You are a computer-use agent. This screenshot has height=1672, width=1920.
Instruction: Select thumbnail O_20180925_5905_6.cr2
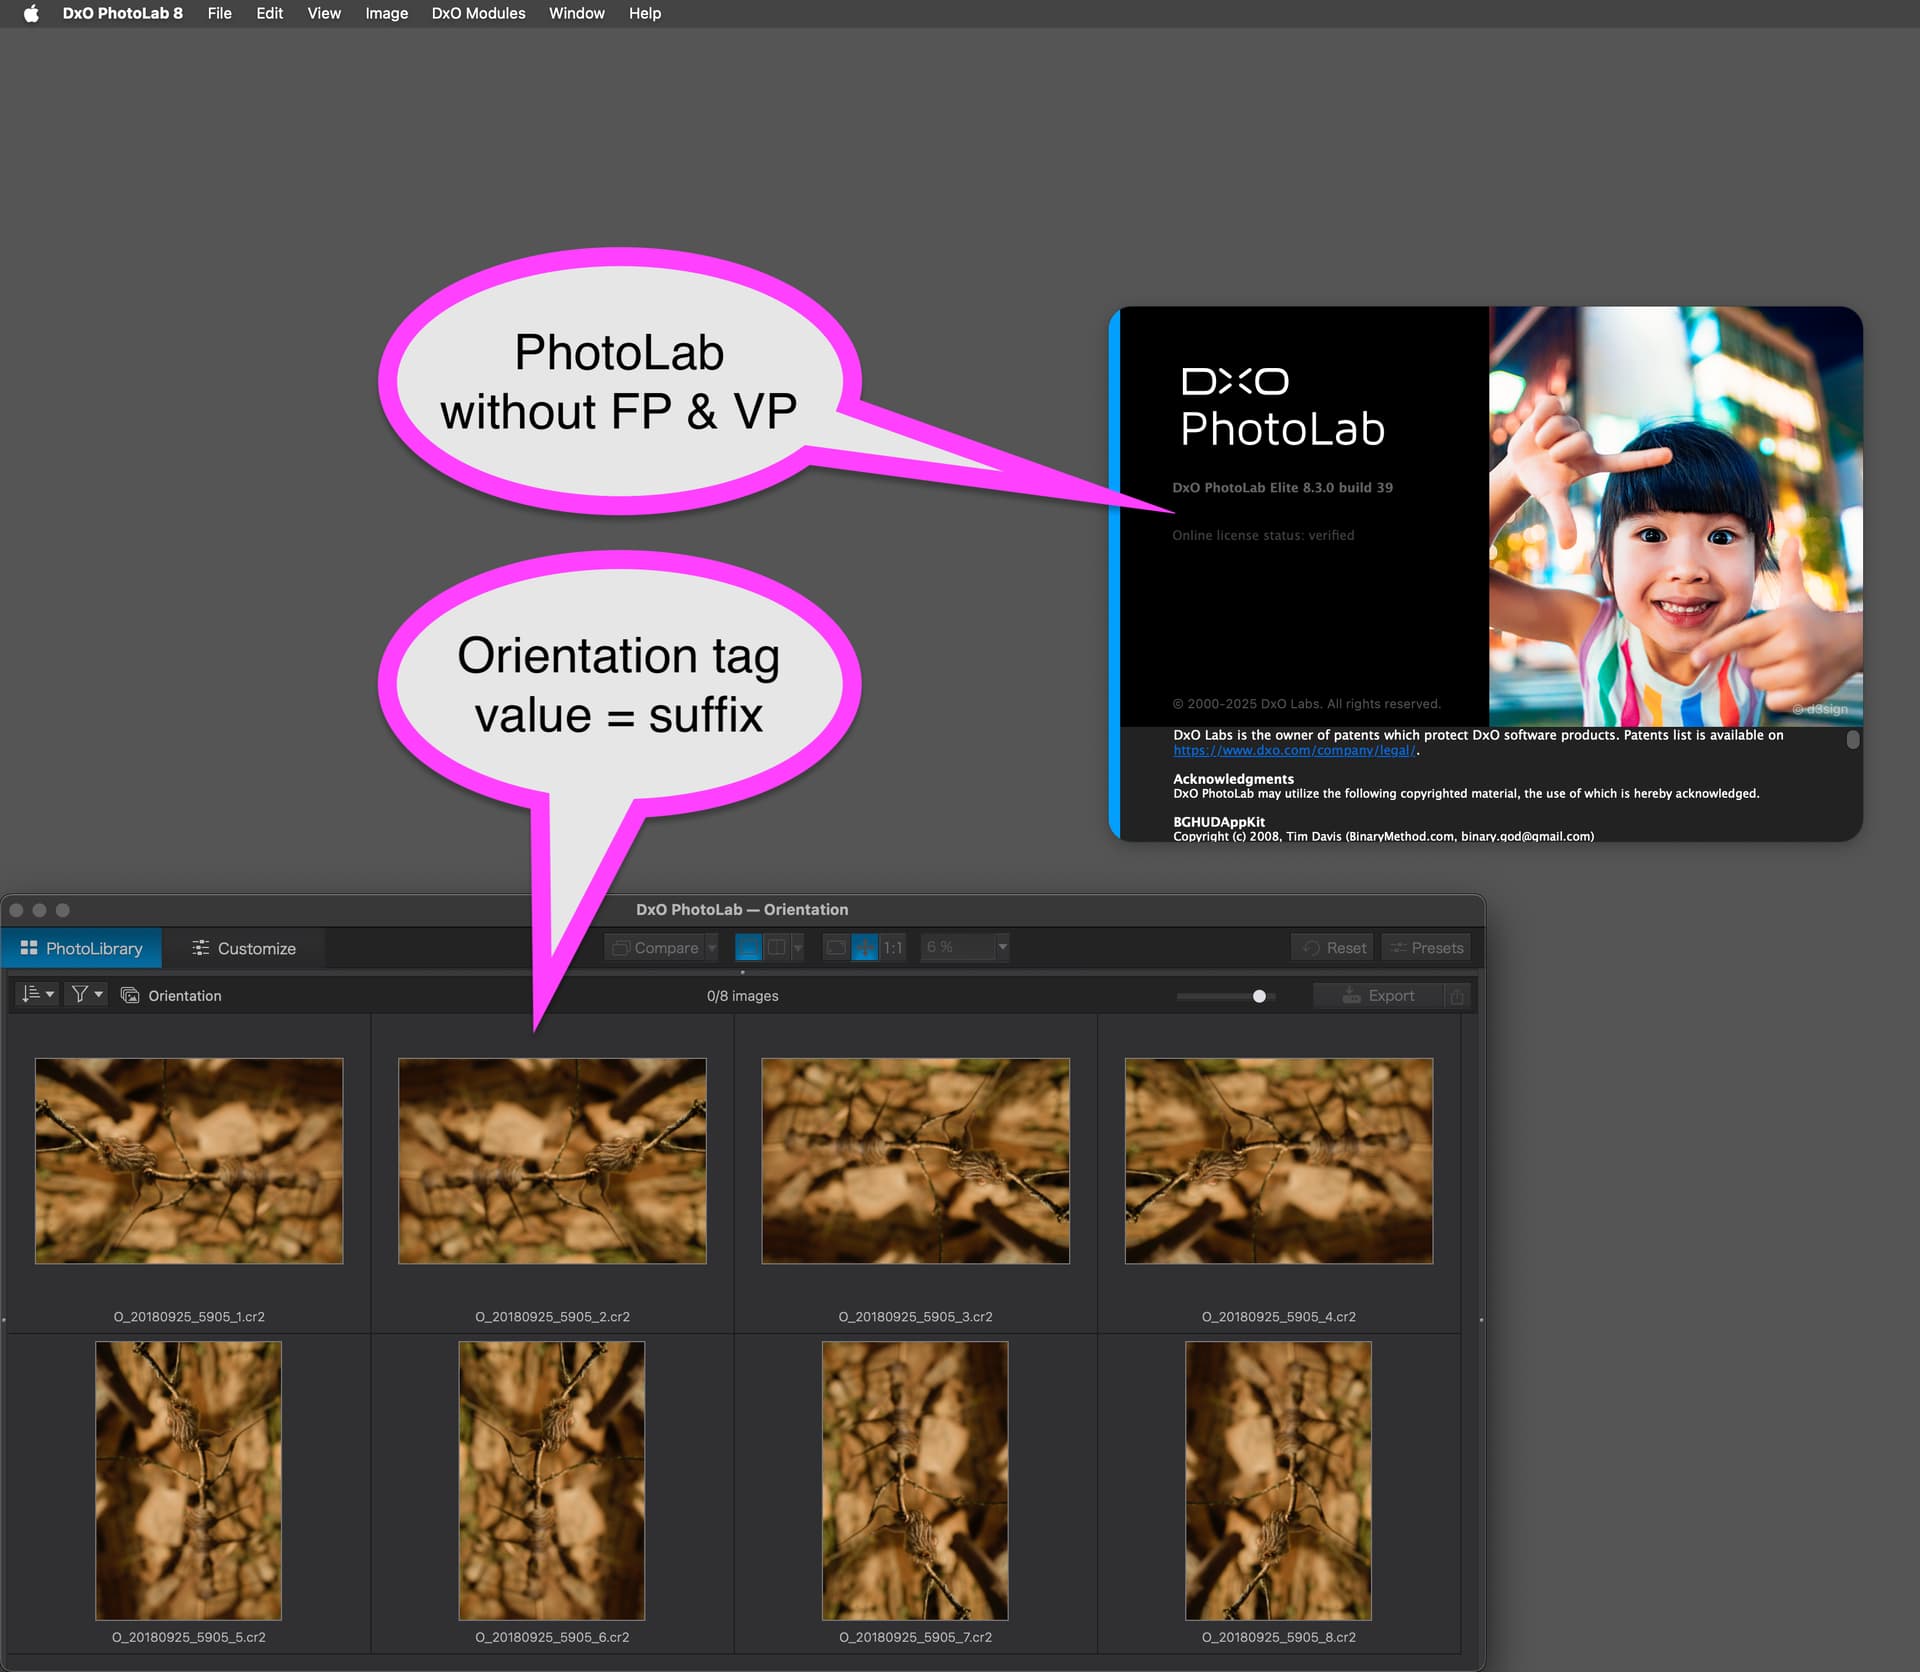click(x=552, y=1481)
